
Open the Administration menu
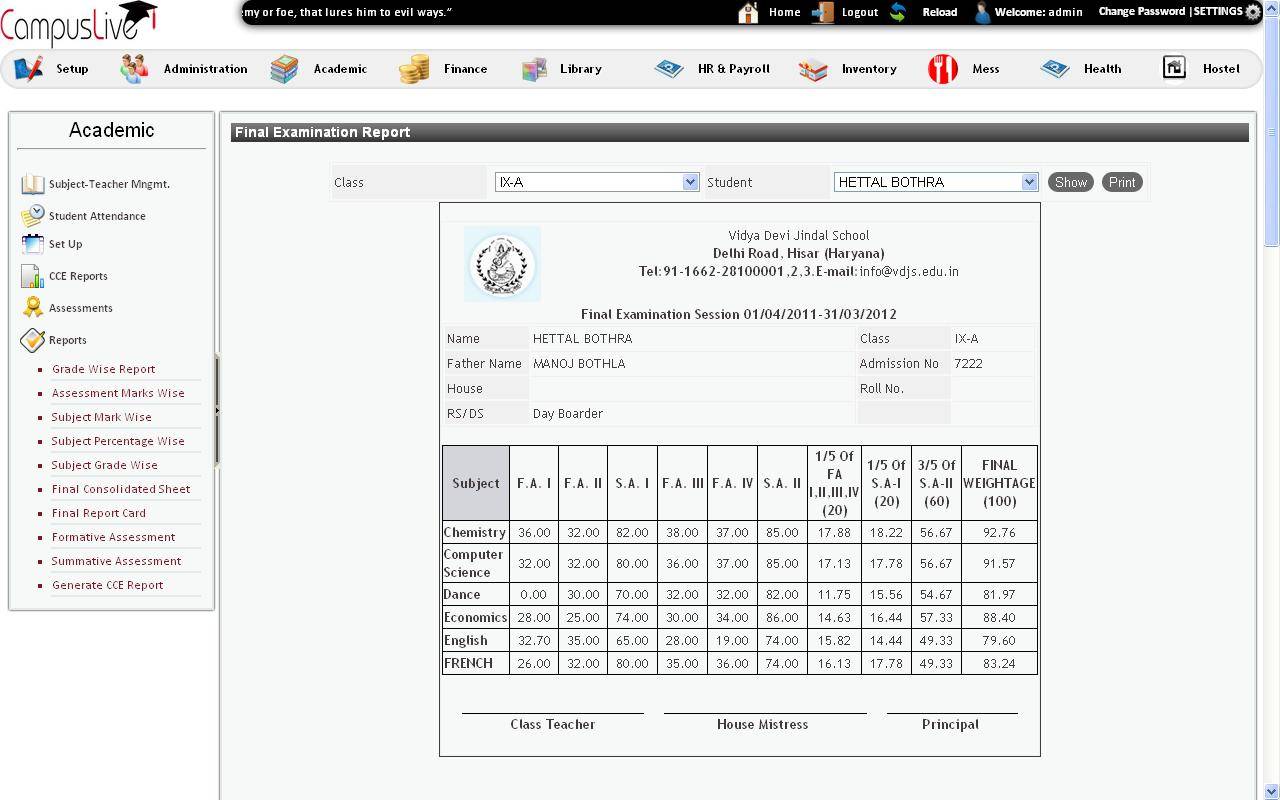pos(205,69)
